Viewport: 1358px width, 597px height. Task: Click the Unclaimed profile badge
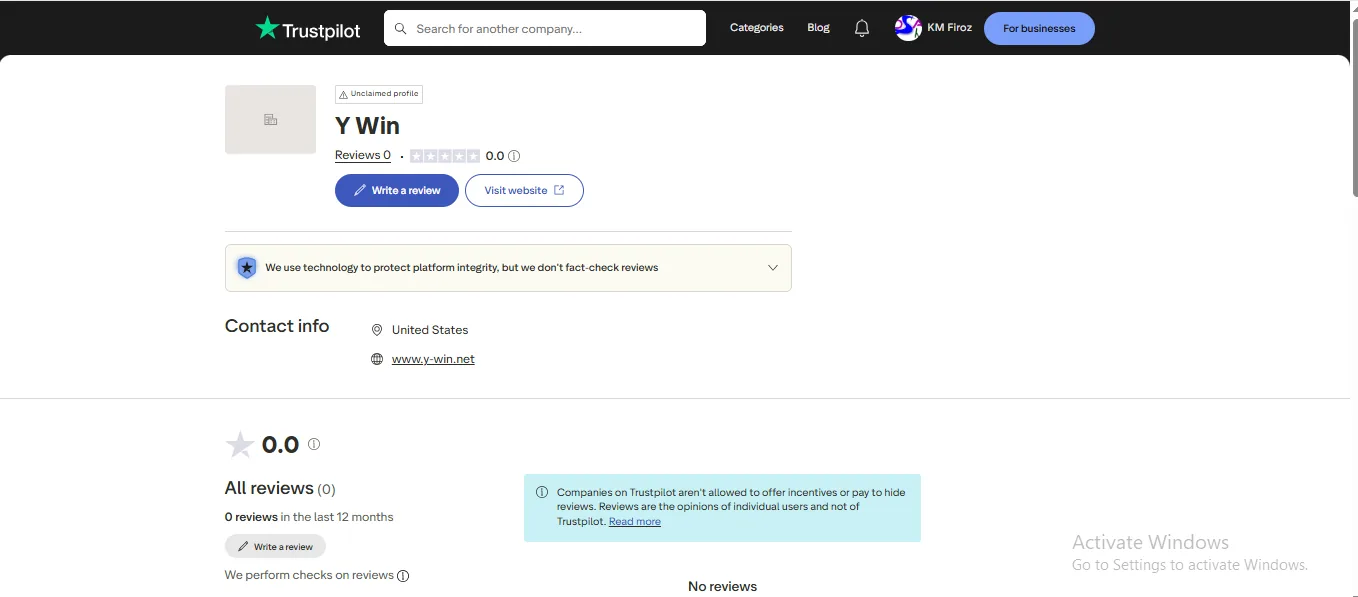pyautogui.click(x=379, y=94)
